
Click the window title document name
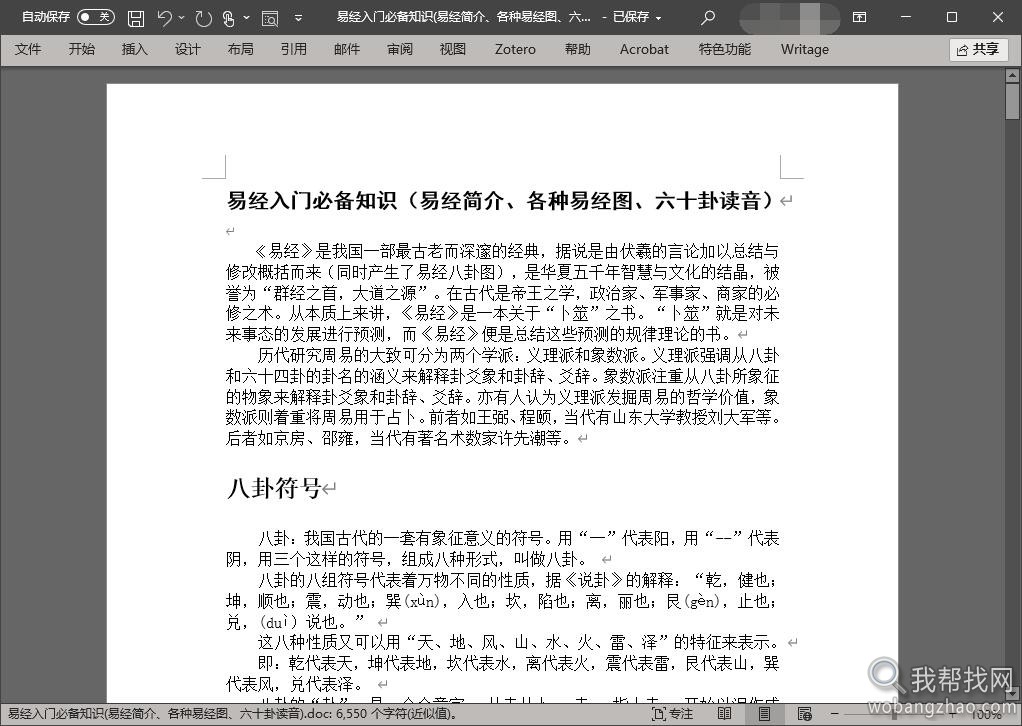coord(464,18)
